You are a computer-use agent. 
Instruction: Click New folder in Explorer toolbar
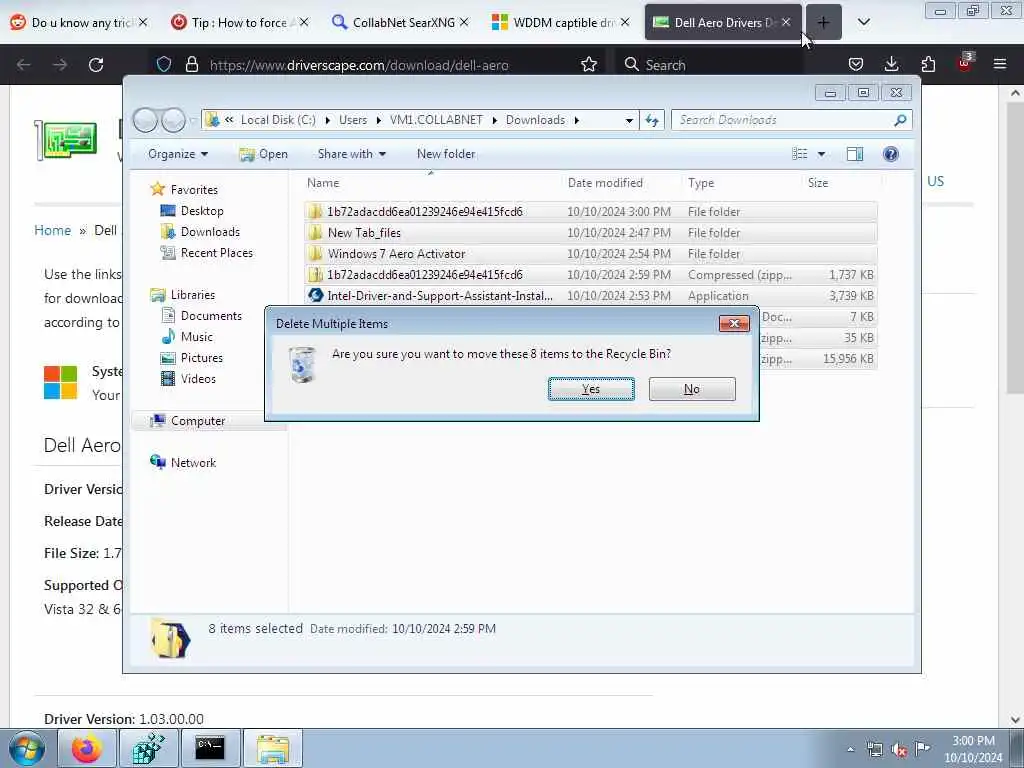[446, 154]
